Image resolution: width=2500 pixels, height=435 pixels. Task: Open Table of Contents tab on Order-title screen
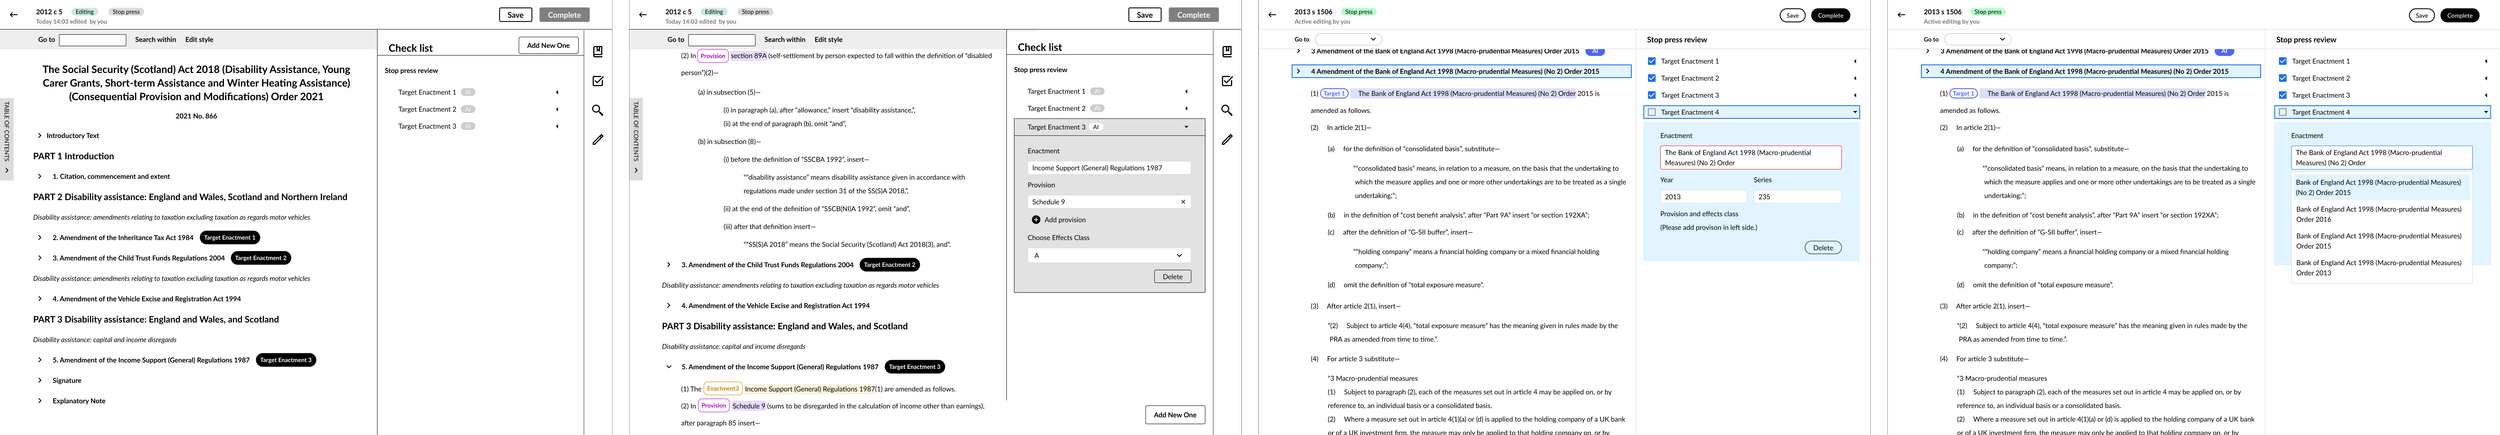tap(7, 139)
